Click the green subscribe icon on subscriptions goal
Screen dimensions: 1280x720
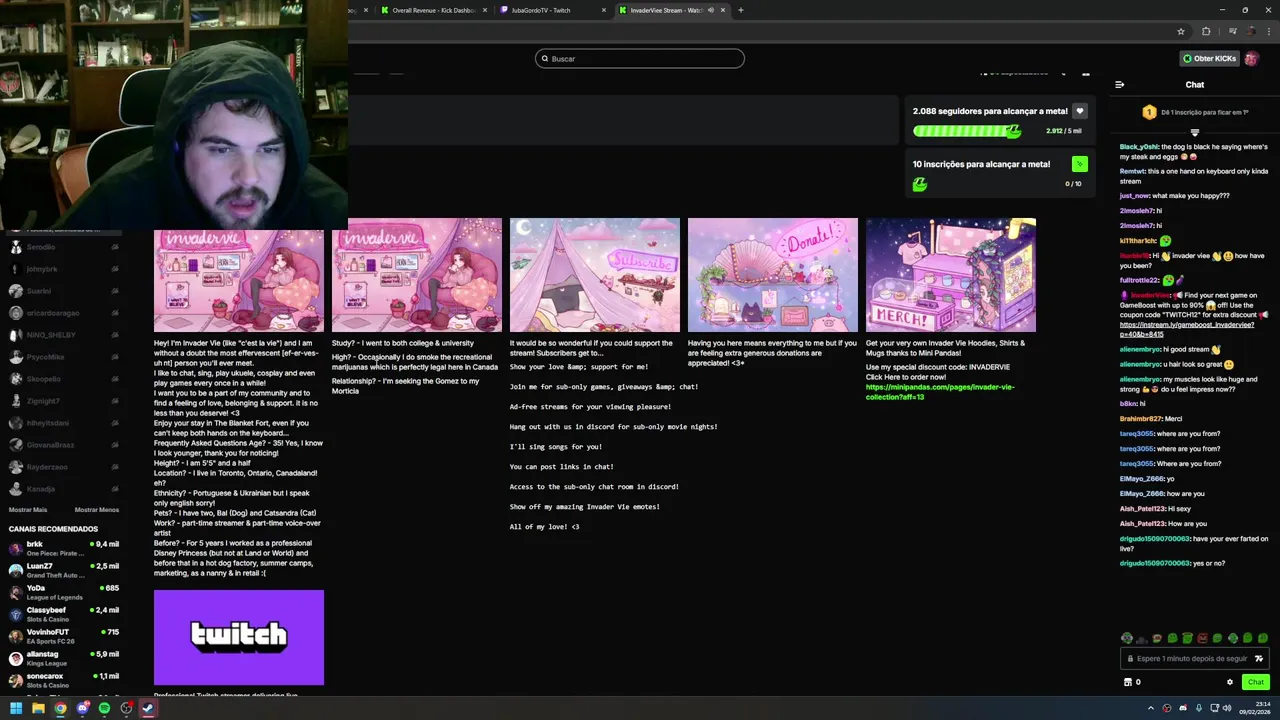1079,164
